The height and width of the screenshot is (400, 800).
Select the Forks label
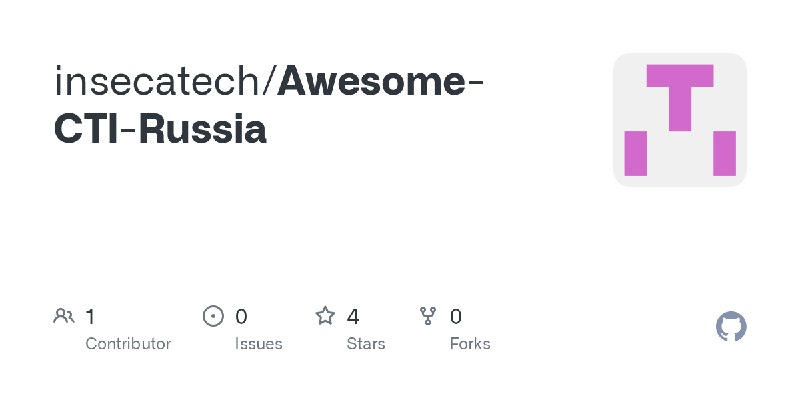tap(470, 344)
